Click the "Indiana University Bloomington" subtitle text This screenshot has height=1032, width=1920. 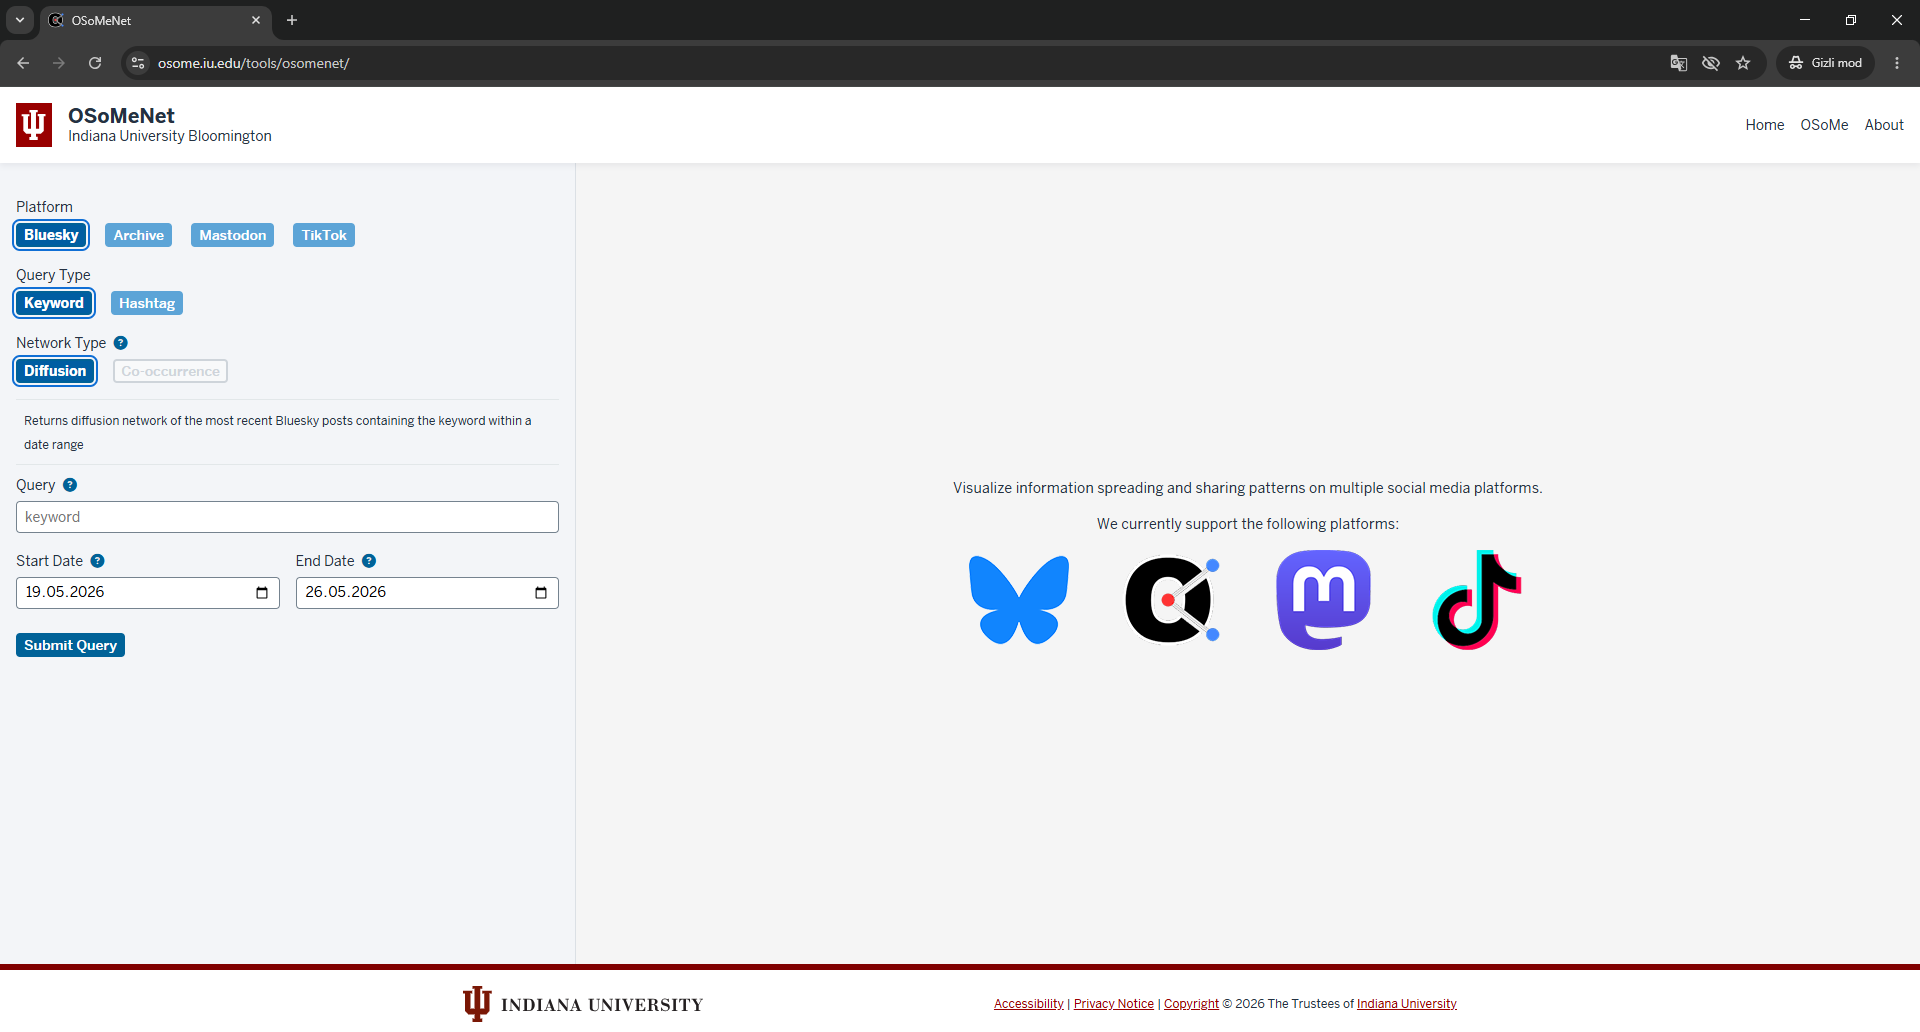tap(170, 136)
